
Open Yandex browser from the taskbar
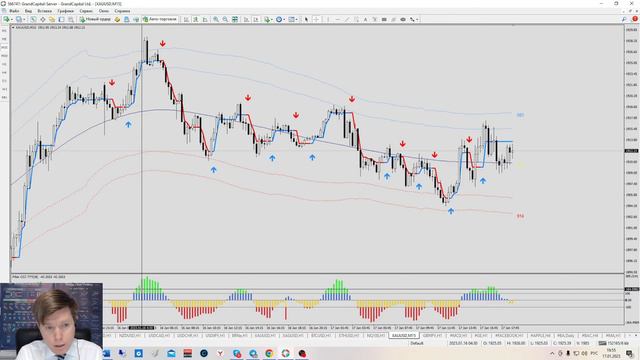[x=220, y=353]
